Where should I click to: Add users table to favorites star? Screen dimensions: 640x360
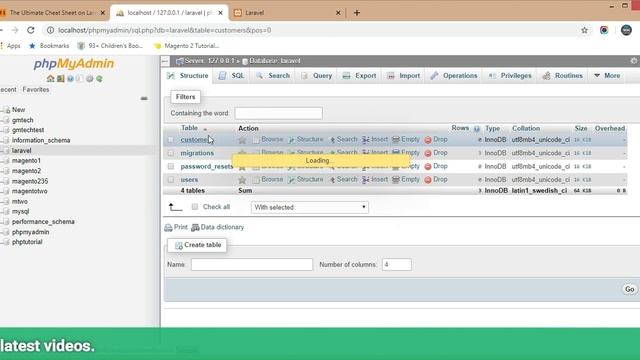tap(242, 180)
